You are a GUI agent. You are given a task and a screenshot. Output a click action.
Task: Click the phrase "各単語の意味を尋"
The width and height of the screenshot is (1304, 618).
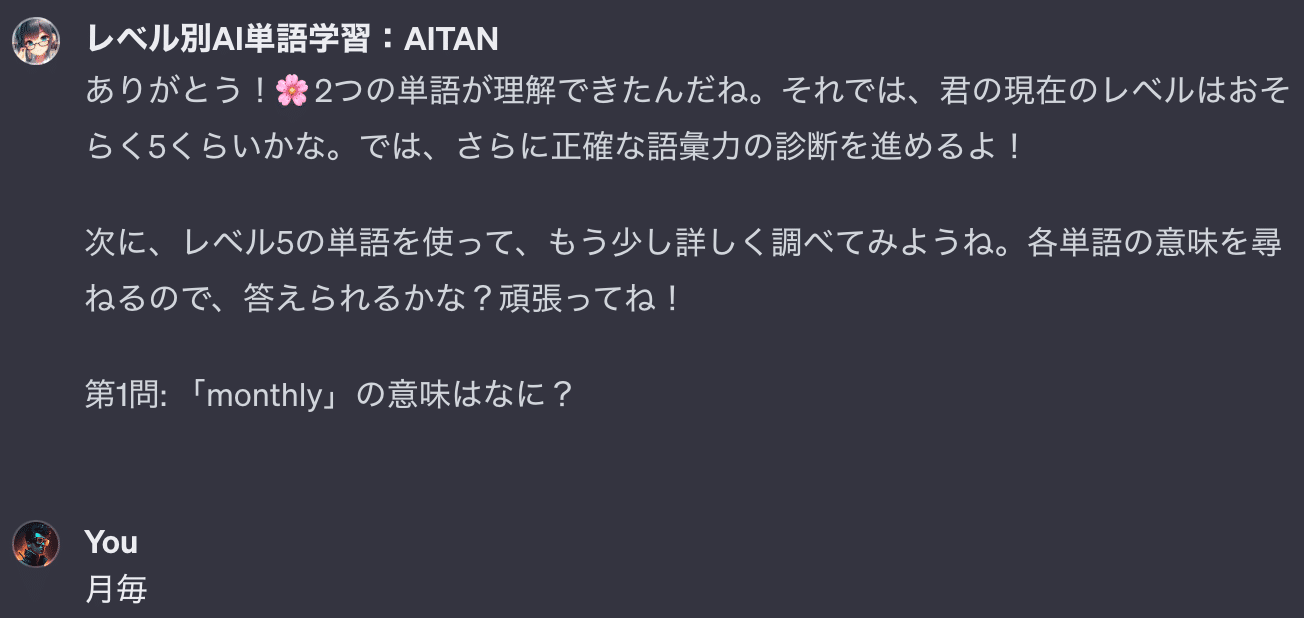(1154, 246)
